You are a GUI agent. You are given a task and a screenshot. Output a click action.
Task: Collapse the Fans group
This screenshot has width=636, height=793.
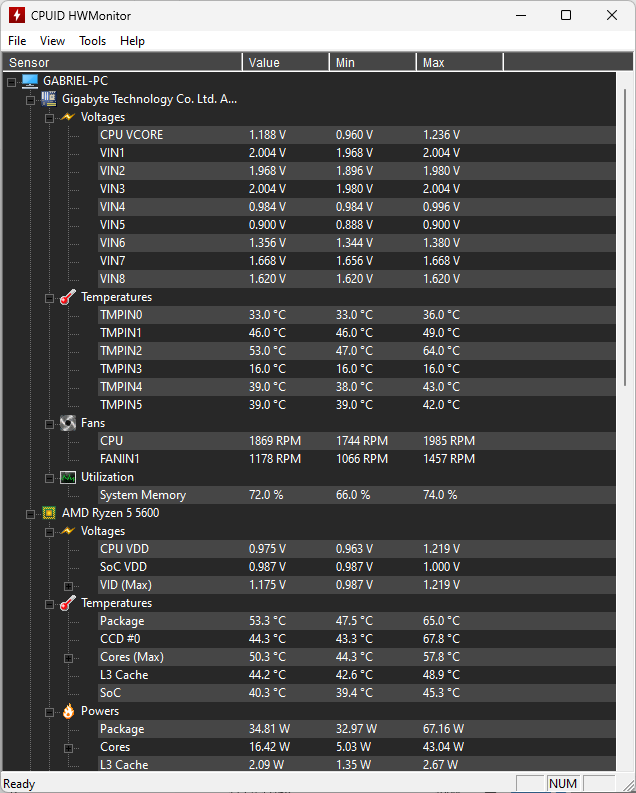[x=49, y=424]
